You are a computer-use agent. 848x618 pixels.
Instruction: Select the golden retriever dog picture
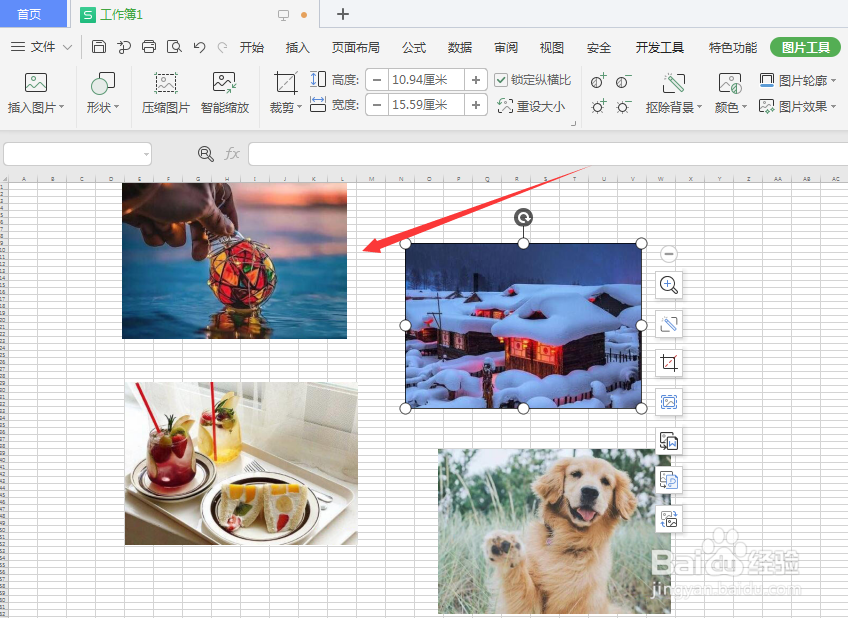[554, 531]
